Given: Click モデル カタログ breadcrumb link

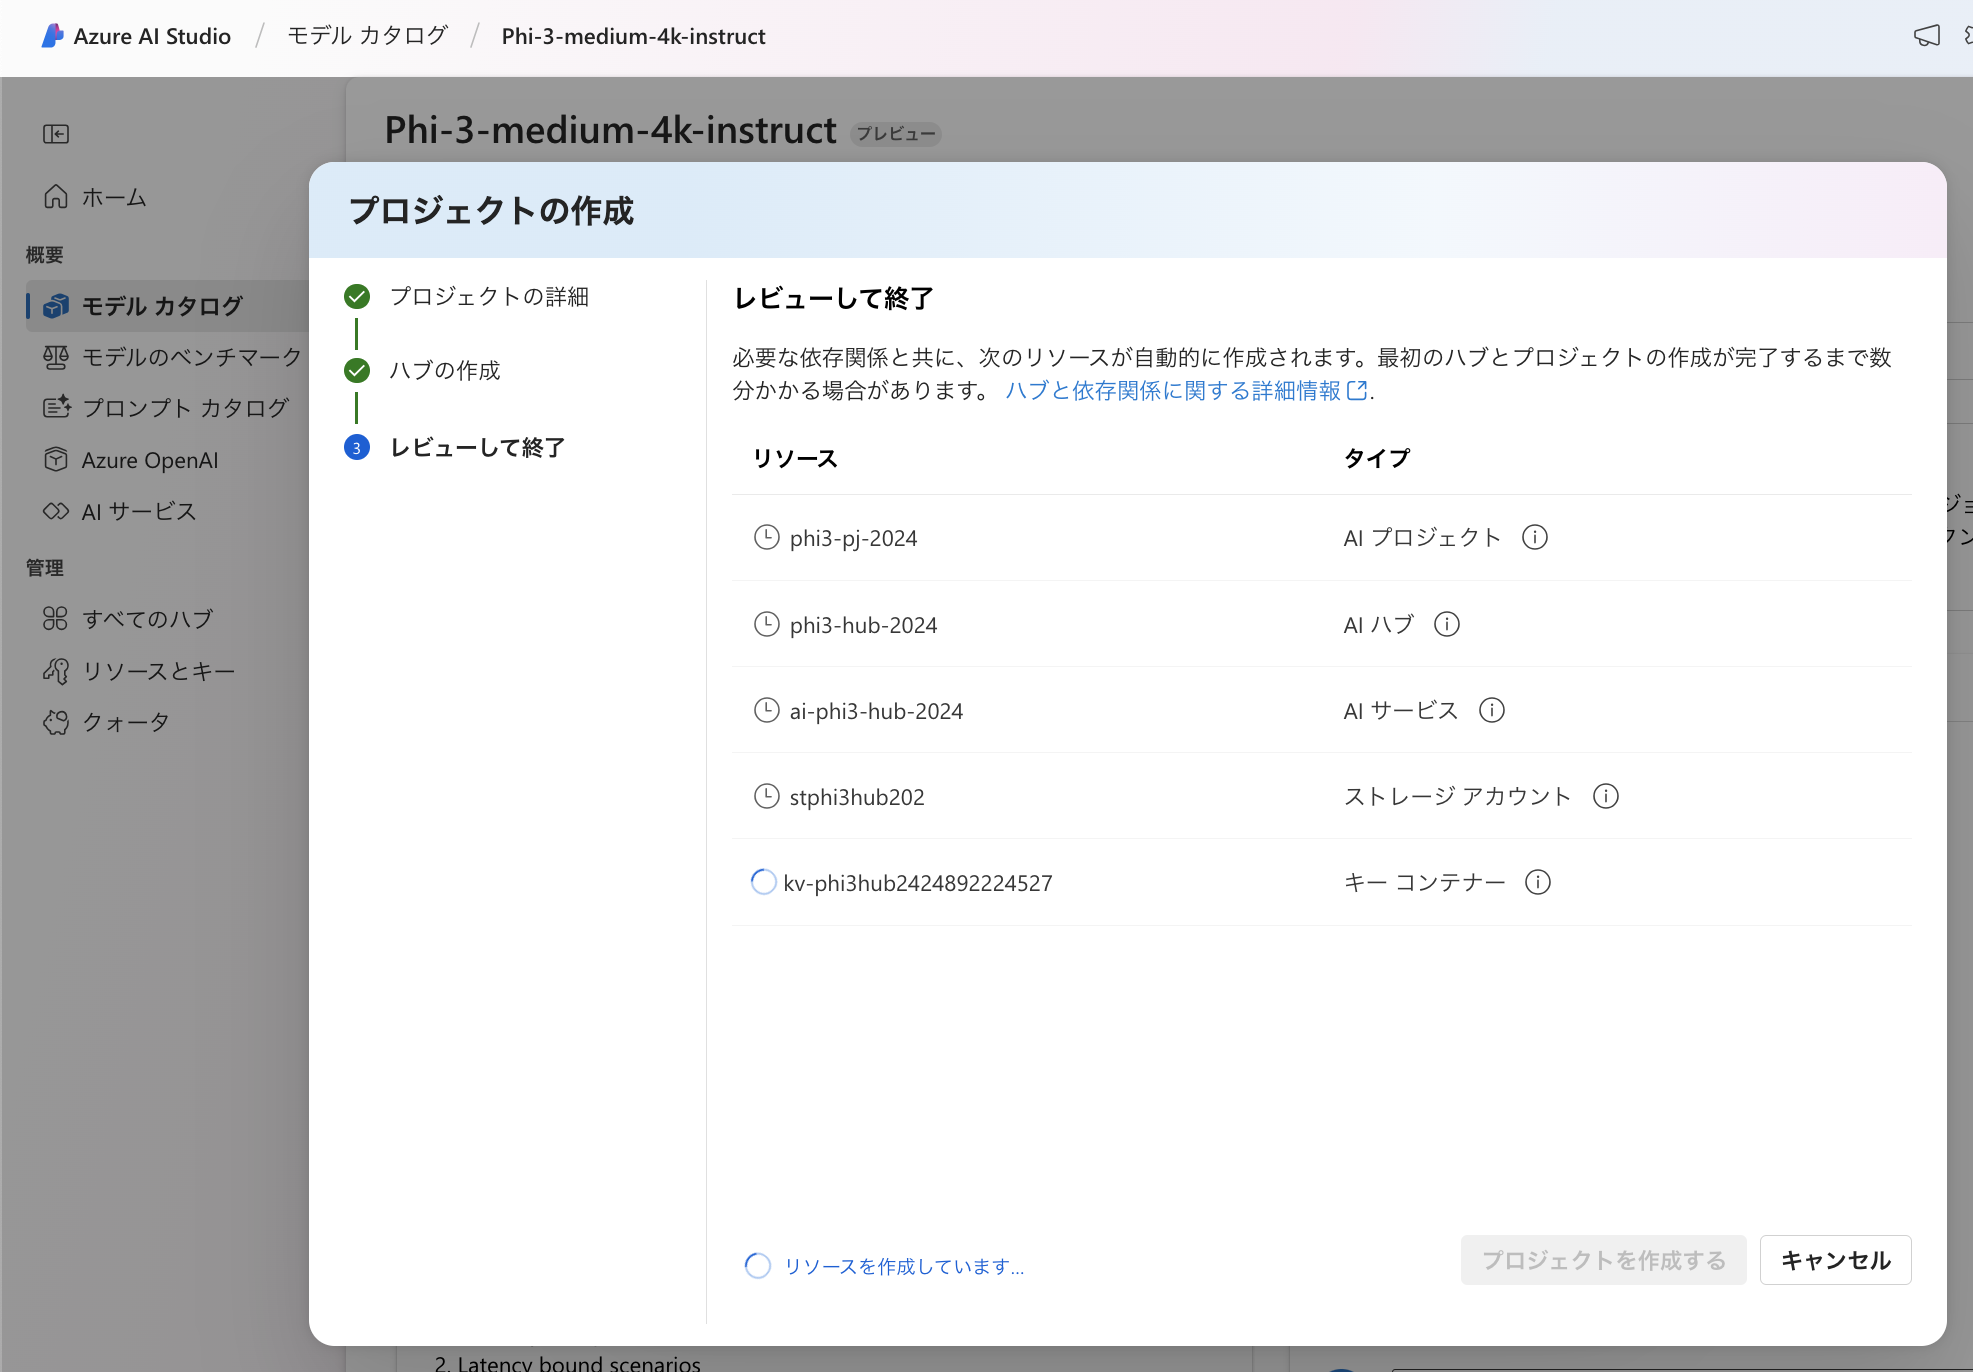Looking at the screenshot, I should 368,36.
